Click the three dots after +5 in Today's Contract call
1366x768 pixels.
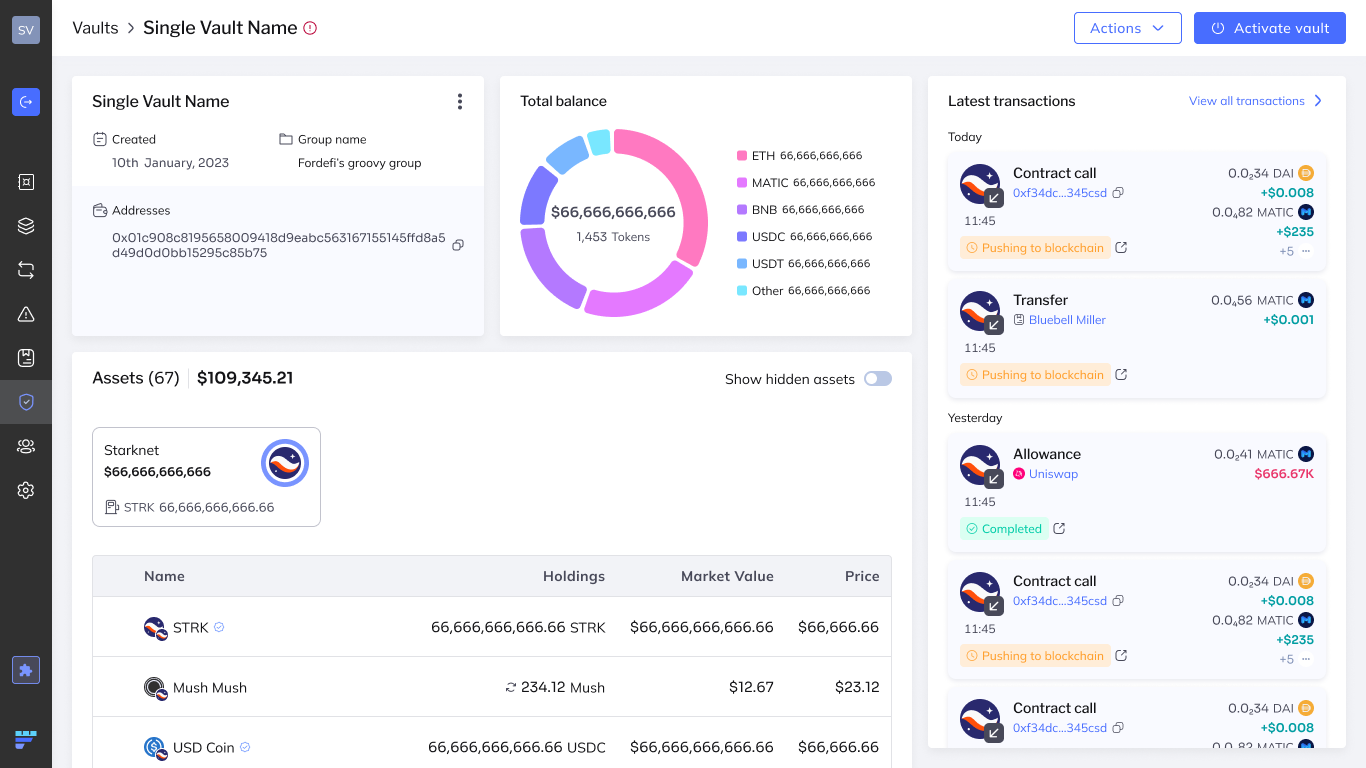pos(1306,251)
